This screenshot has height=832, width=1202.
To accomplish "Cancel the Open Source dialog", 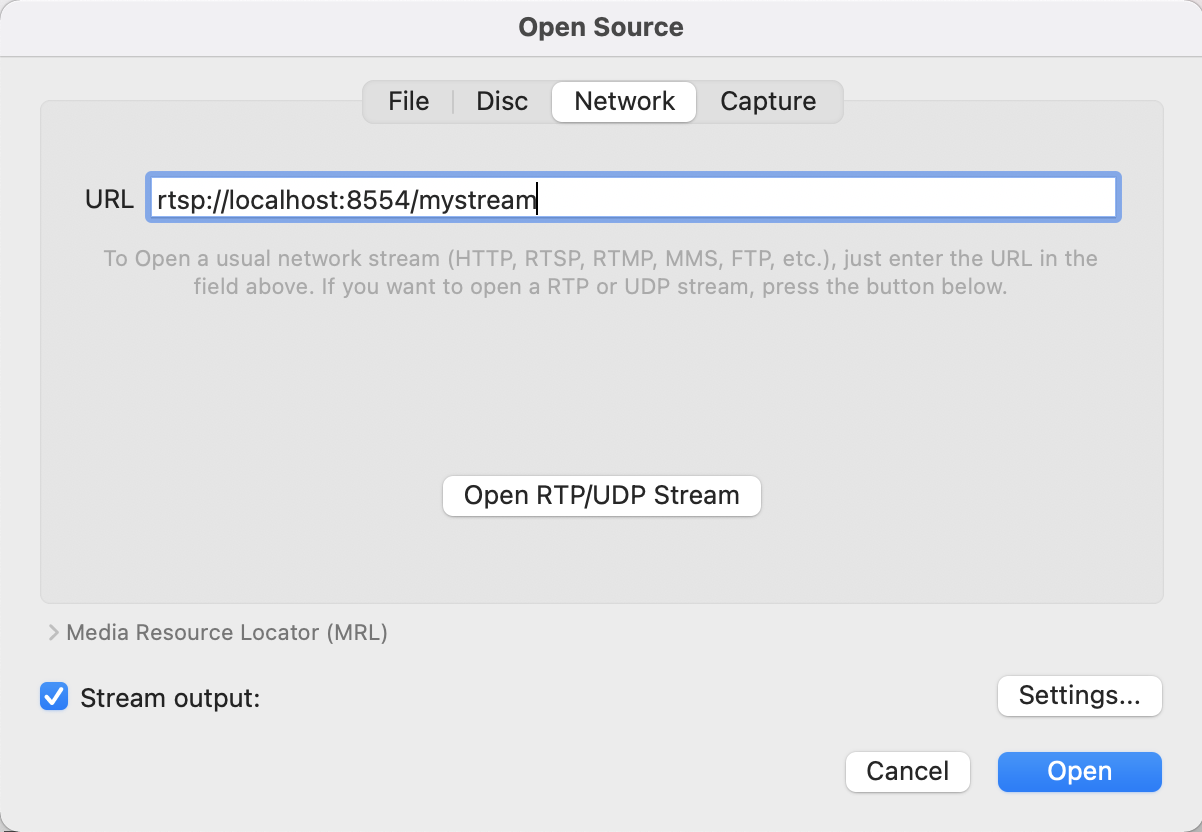I will 907,771.
